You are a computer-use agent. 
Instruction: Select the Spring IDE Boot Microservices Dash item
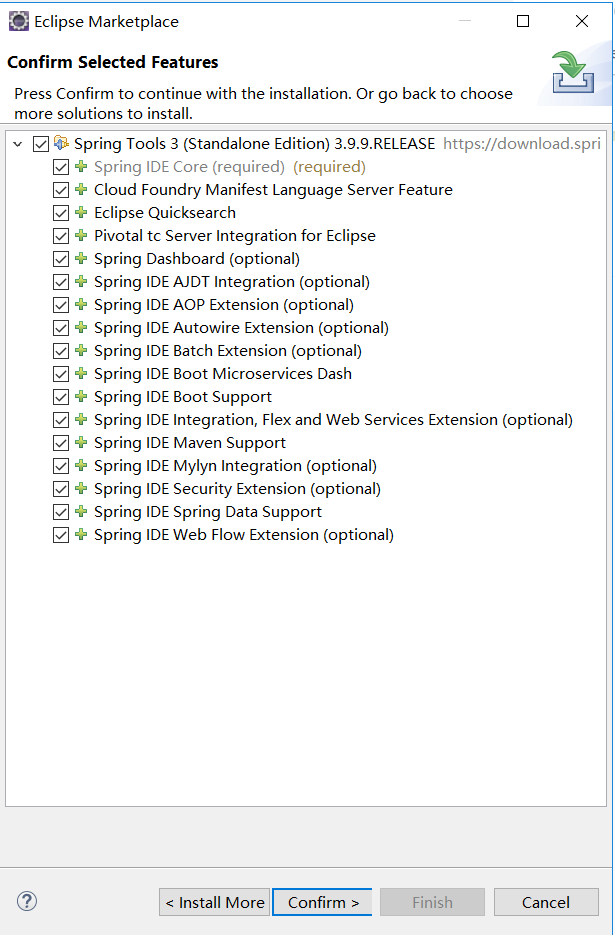tap(223, 374)
